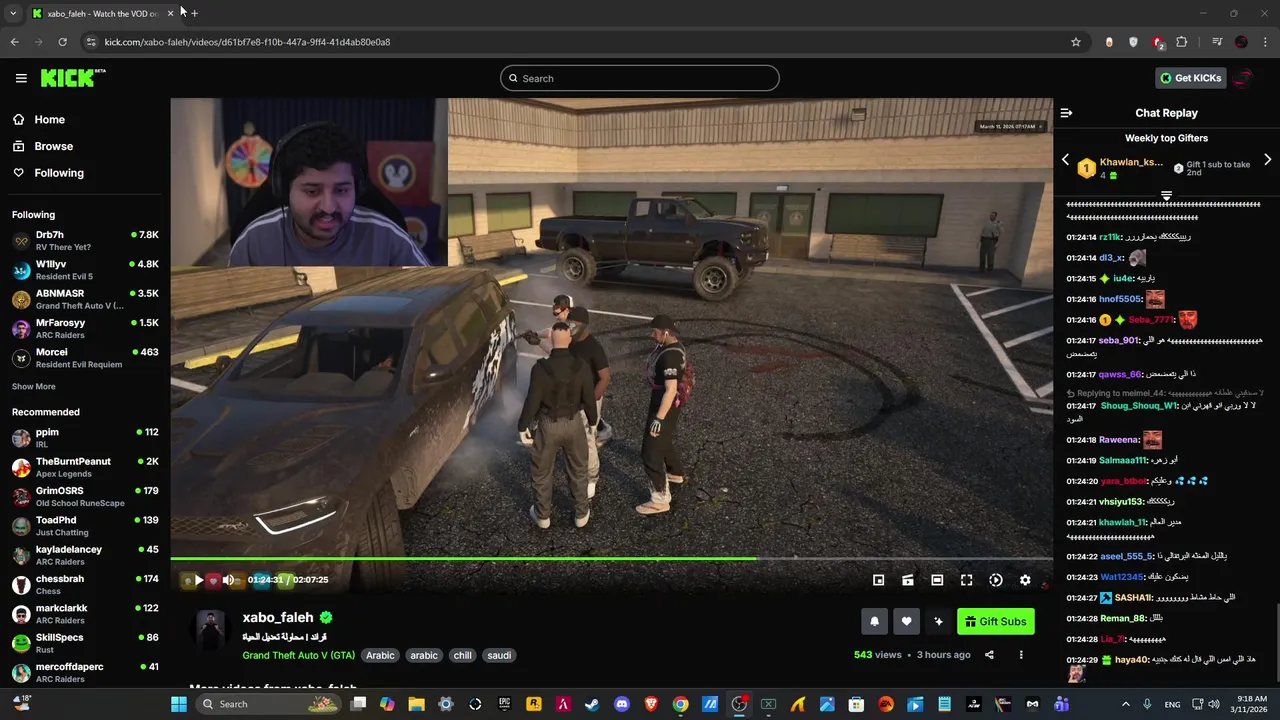Open a new browser tab
This screenshot has width=1280, height=720.
coord(194,13)
